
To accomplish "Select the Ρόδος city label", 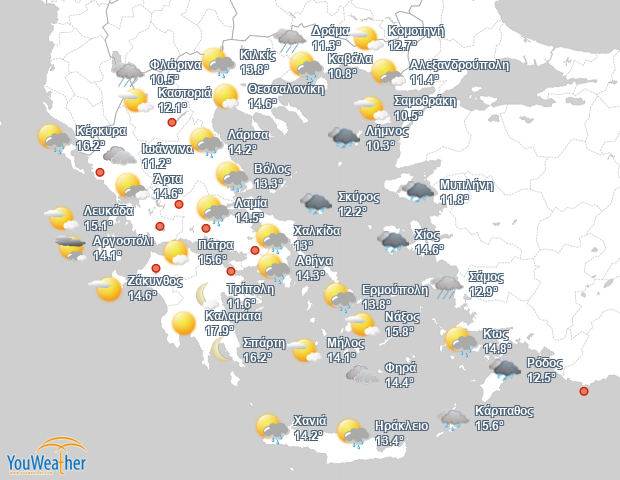I will pyautogui.click(x=544, y=363).
